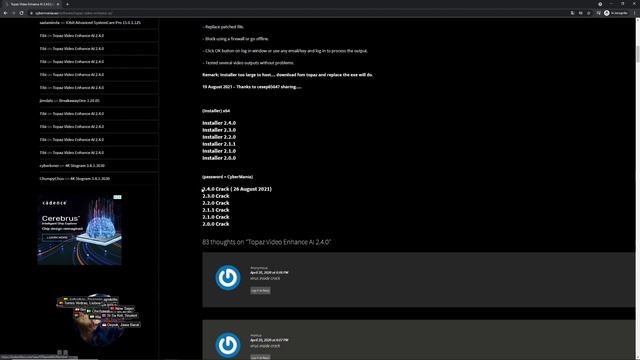Screen dimensions: 640x360
Task: Open Installer 2.0.0 link
Action: 219,158
